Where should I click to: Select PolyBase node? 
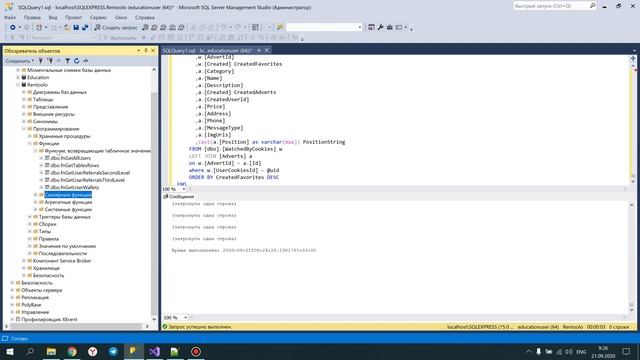tap(31, 305)
